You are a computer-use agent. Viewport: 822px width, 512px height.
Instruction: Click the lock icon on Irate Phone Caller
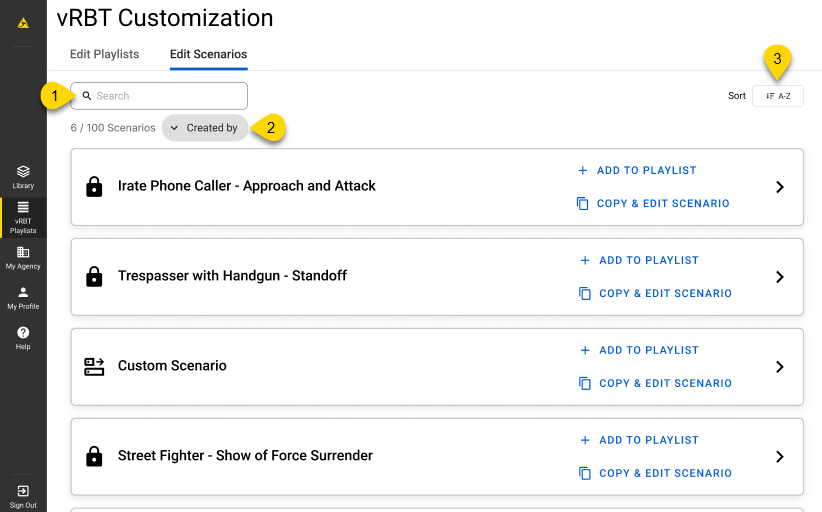point(94,187)
